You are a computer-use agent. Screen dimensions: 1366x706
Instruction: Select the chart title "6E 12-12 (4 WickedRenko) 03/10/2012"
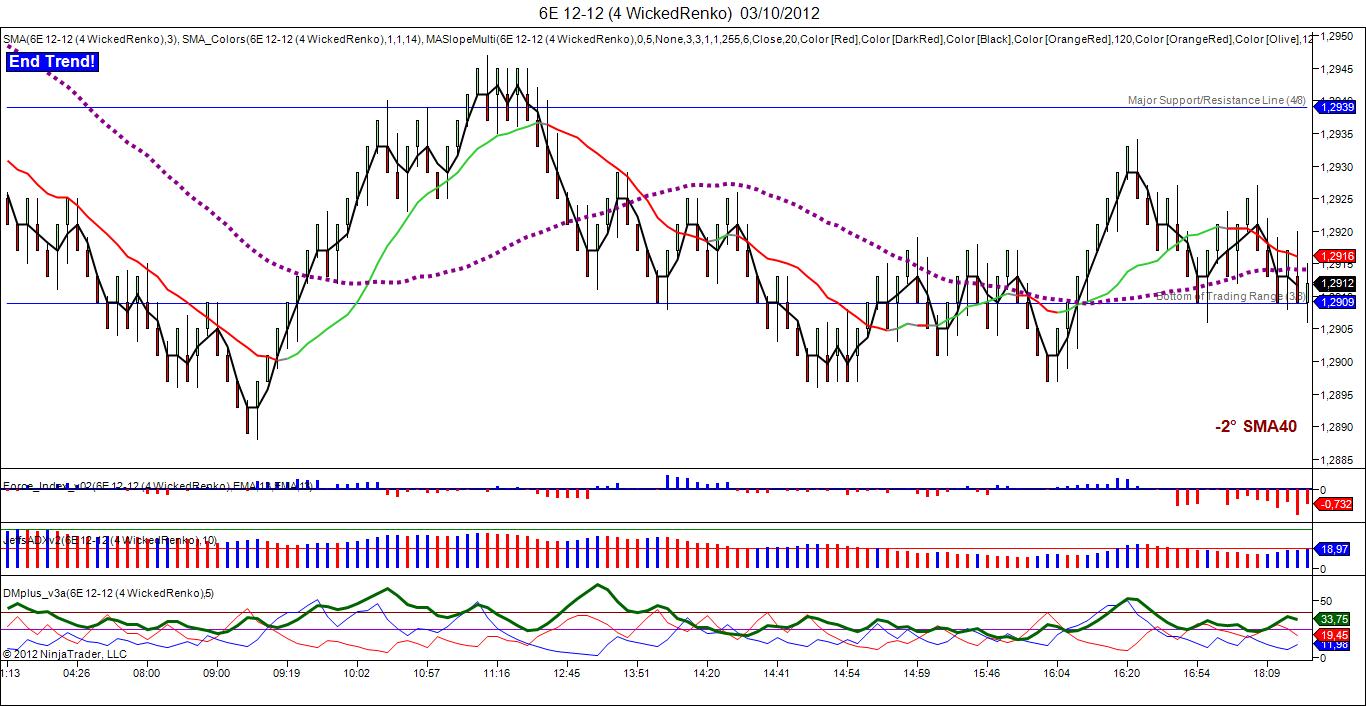click(679, 13)
